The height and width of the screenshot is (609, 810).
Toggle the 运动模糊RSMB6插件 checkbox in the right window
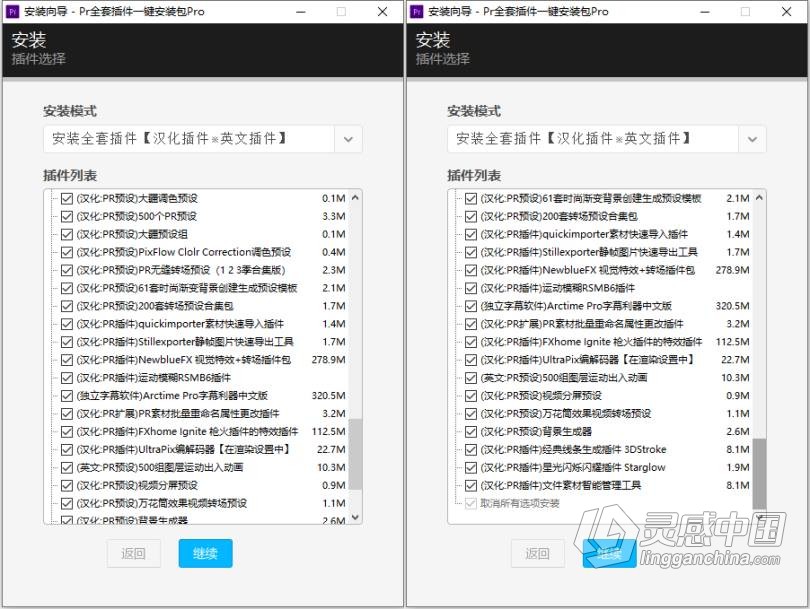(x=471, y=288)
